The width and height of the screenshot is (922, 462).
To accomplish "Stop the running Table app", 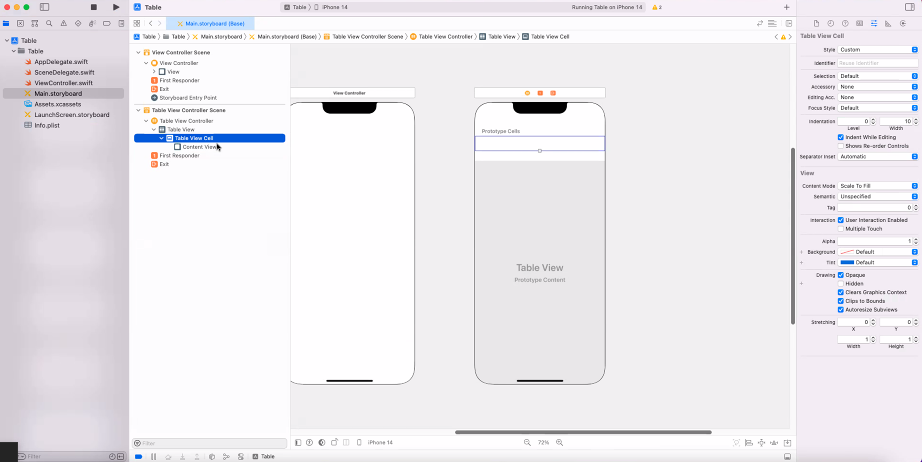I will (x=94, y=7).
